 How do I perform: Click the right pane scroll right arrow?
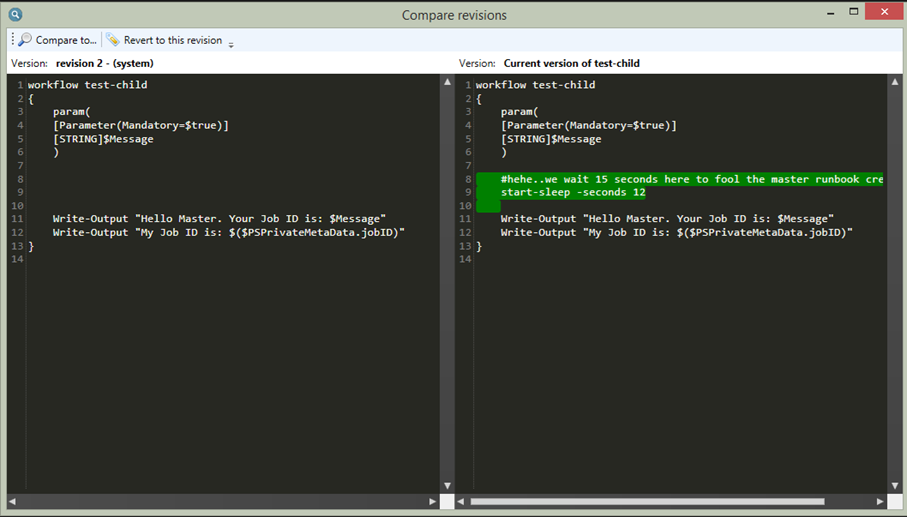[880, 501]
